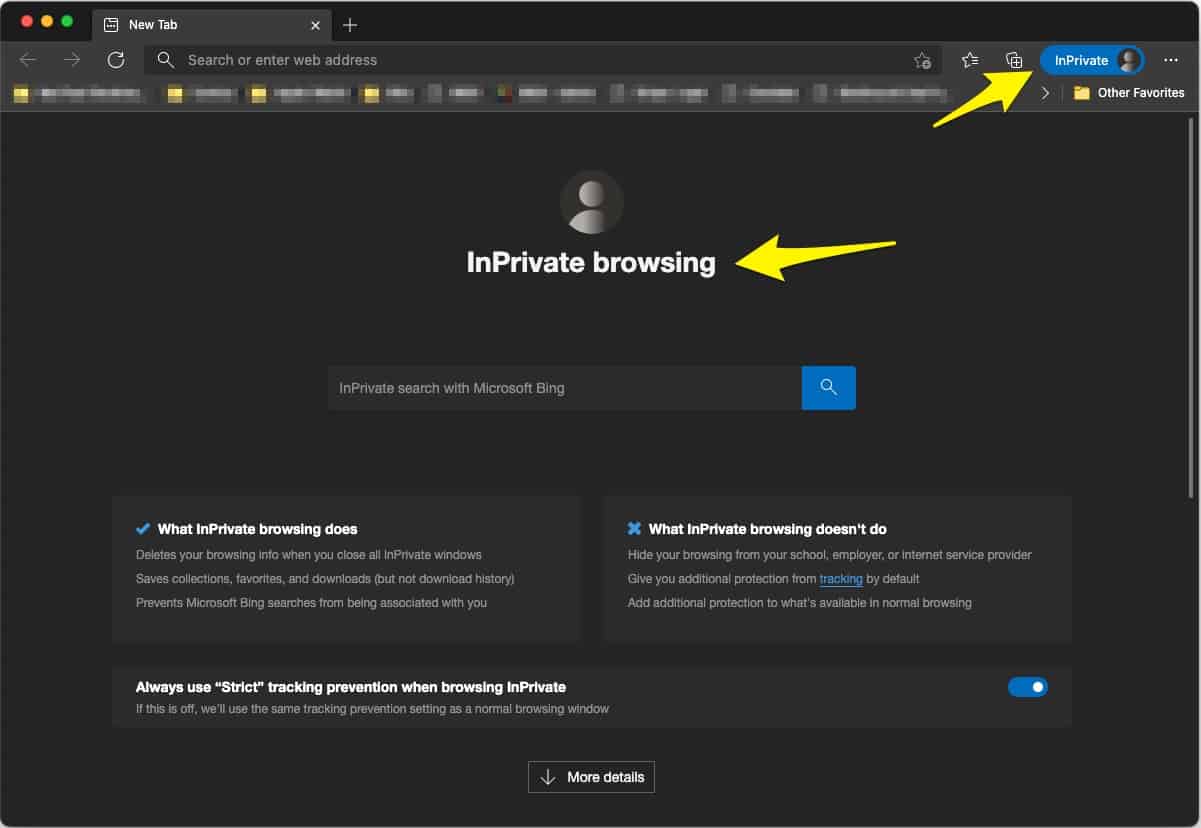Click the InPrivate browsing heading
This screenshot has width=1201, height=828.
point(591,262)
